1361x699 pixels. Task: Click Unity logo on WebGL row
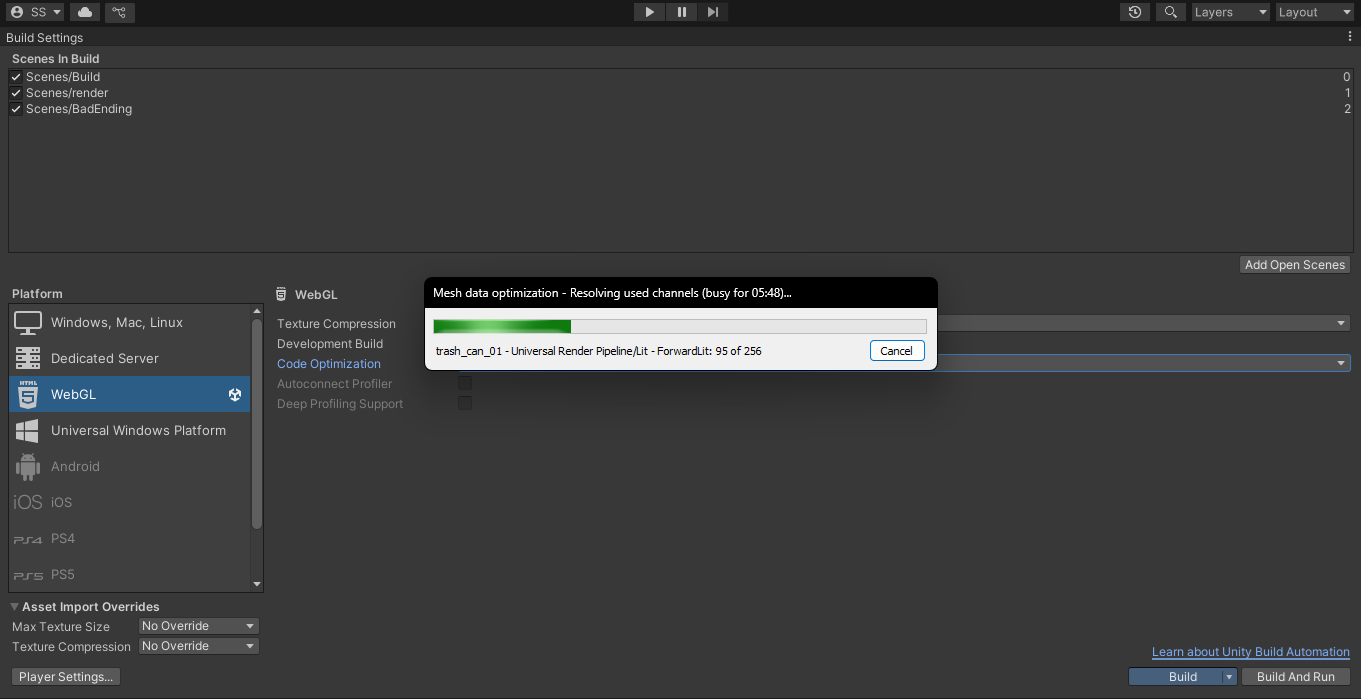point(235,395)
